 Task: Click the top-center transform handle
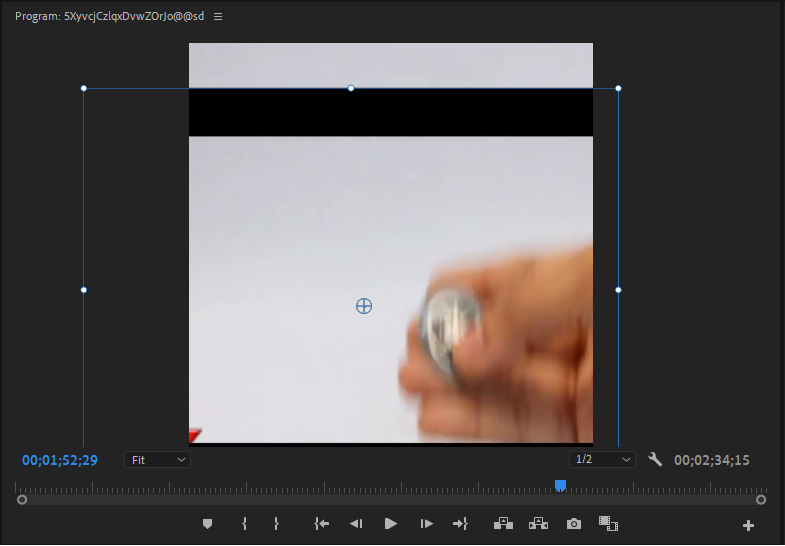(x=351, y=89)
